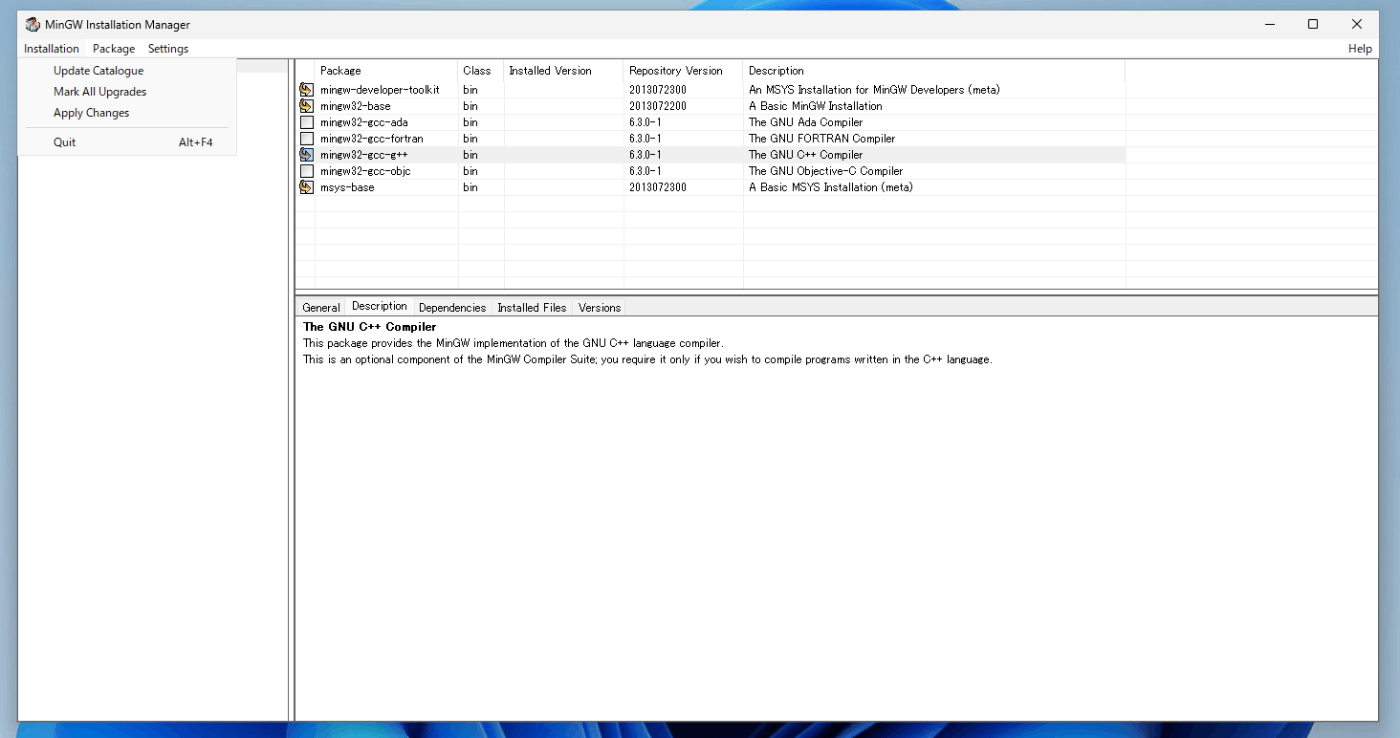Switch to the Installed Files tab
This screenshot has width=1400, height=738.
click(532, 307)
